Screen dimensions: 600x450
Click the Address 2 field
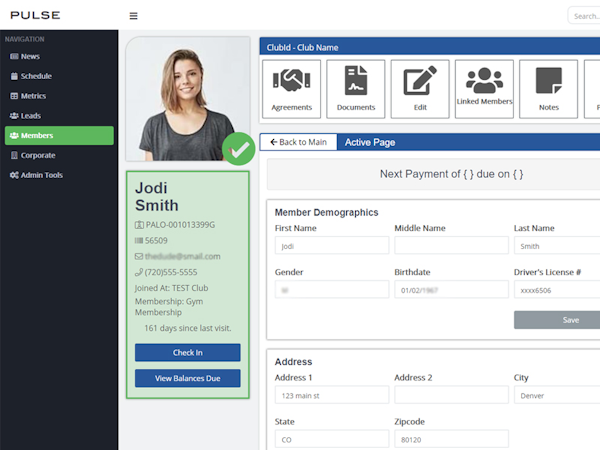point(452,395)
